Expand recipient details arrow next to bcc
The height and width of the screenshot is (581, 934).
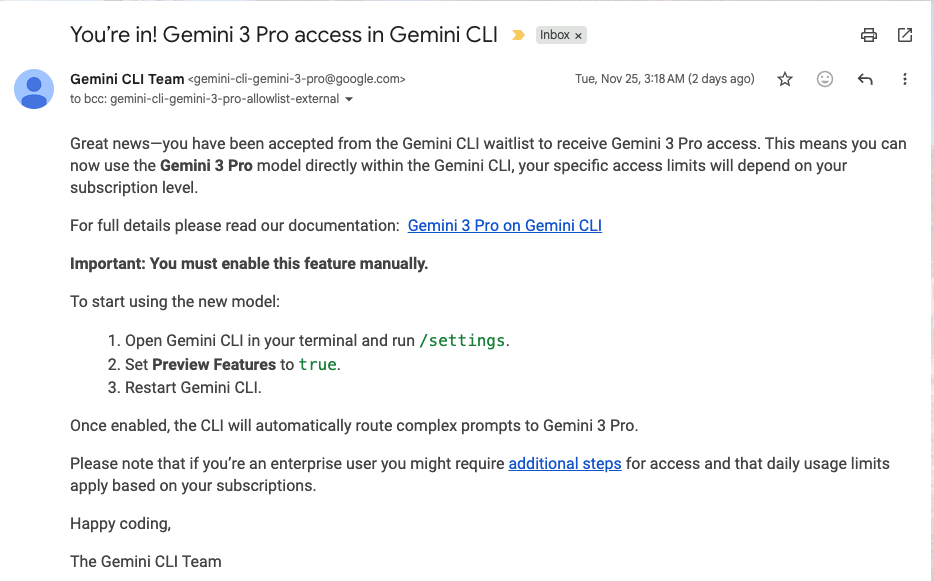(348, 100)
